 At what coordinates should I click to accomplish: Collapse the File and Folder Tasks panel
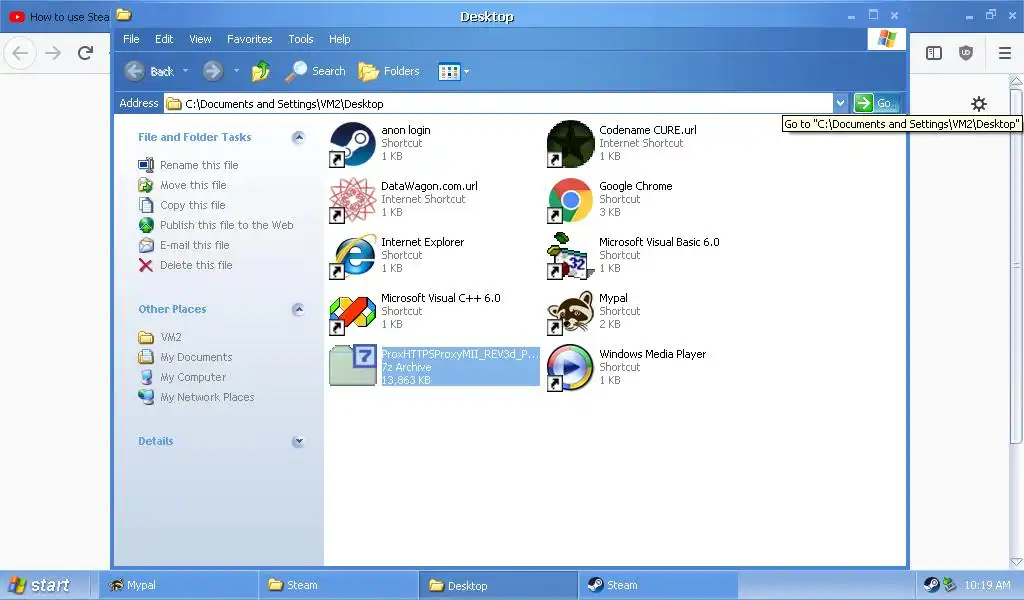click(x=298, y=137)
